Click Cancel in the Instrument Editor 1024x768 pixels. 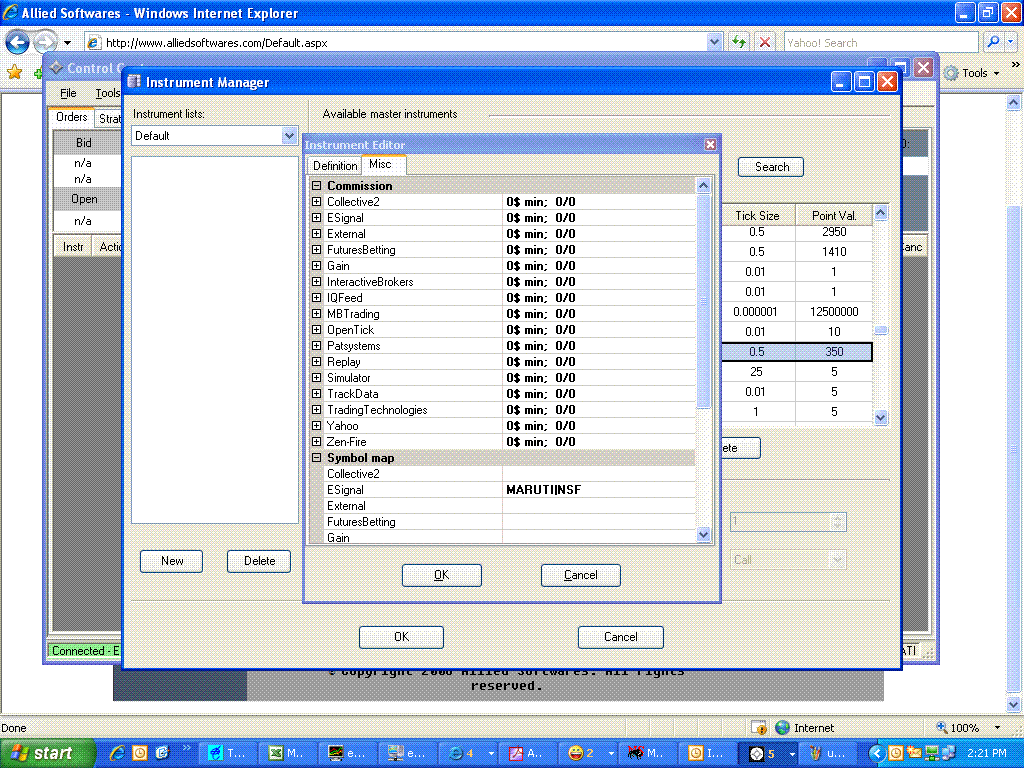click(581, 575)
